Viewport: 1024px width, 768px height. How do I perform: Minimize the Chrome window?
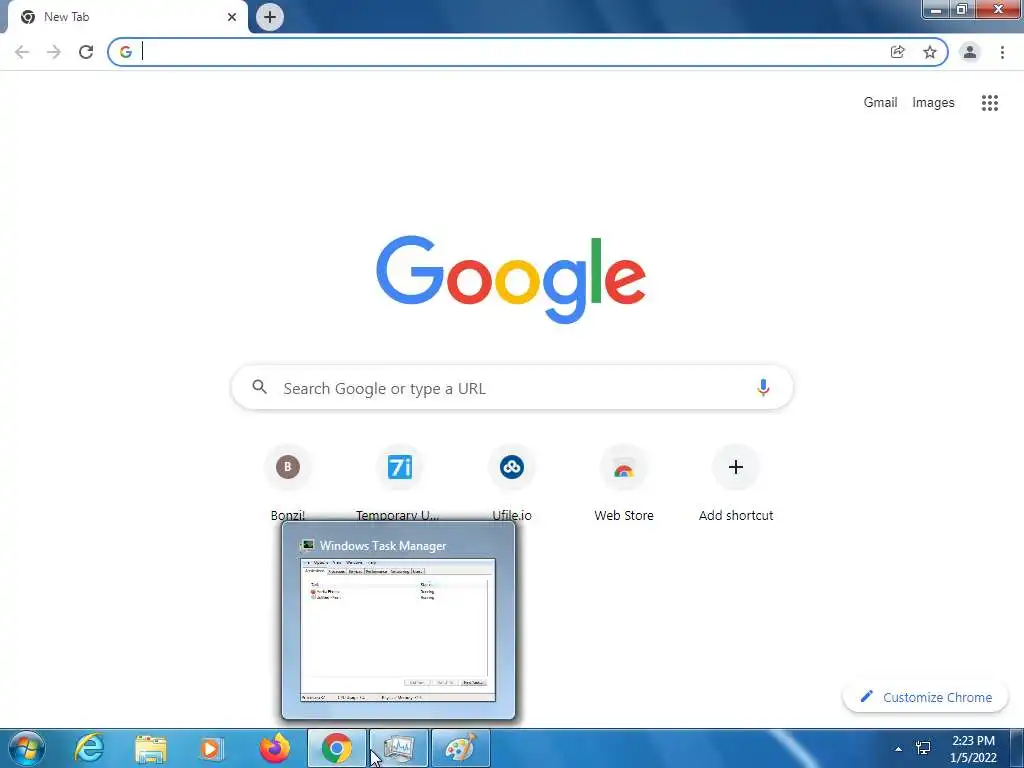pos(936,9)
